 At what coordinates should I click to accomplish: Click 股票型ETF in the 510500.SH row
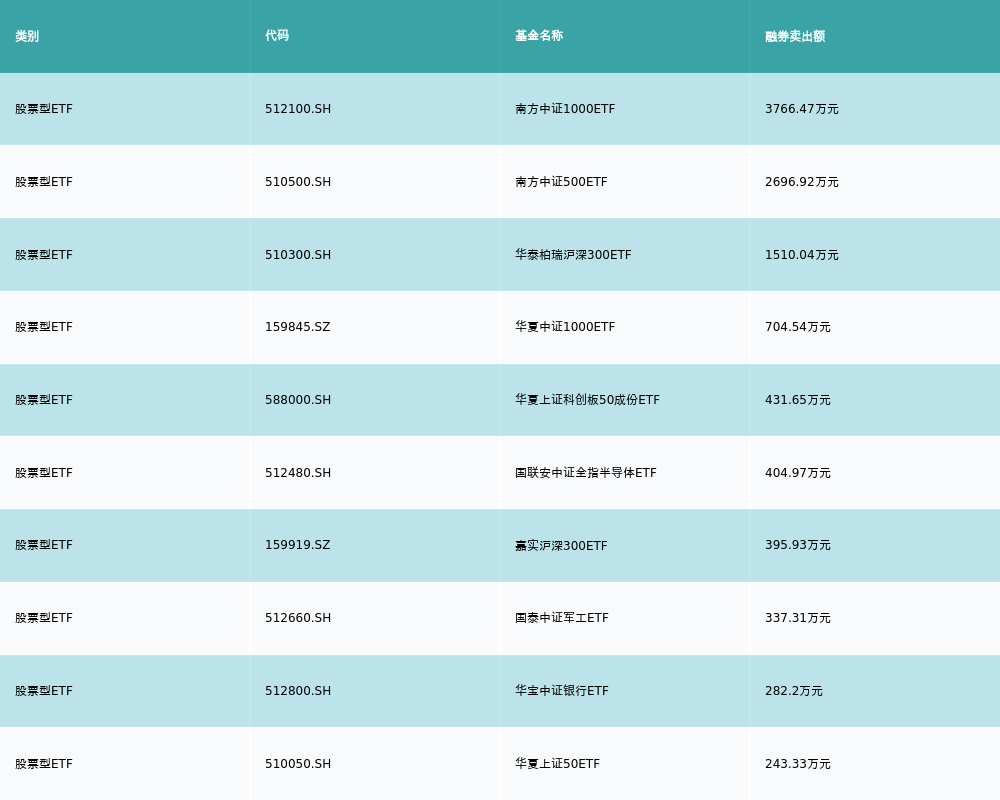(x=44, y=182)
